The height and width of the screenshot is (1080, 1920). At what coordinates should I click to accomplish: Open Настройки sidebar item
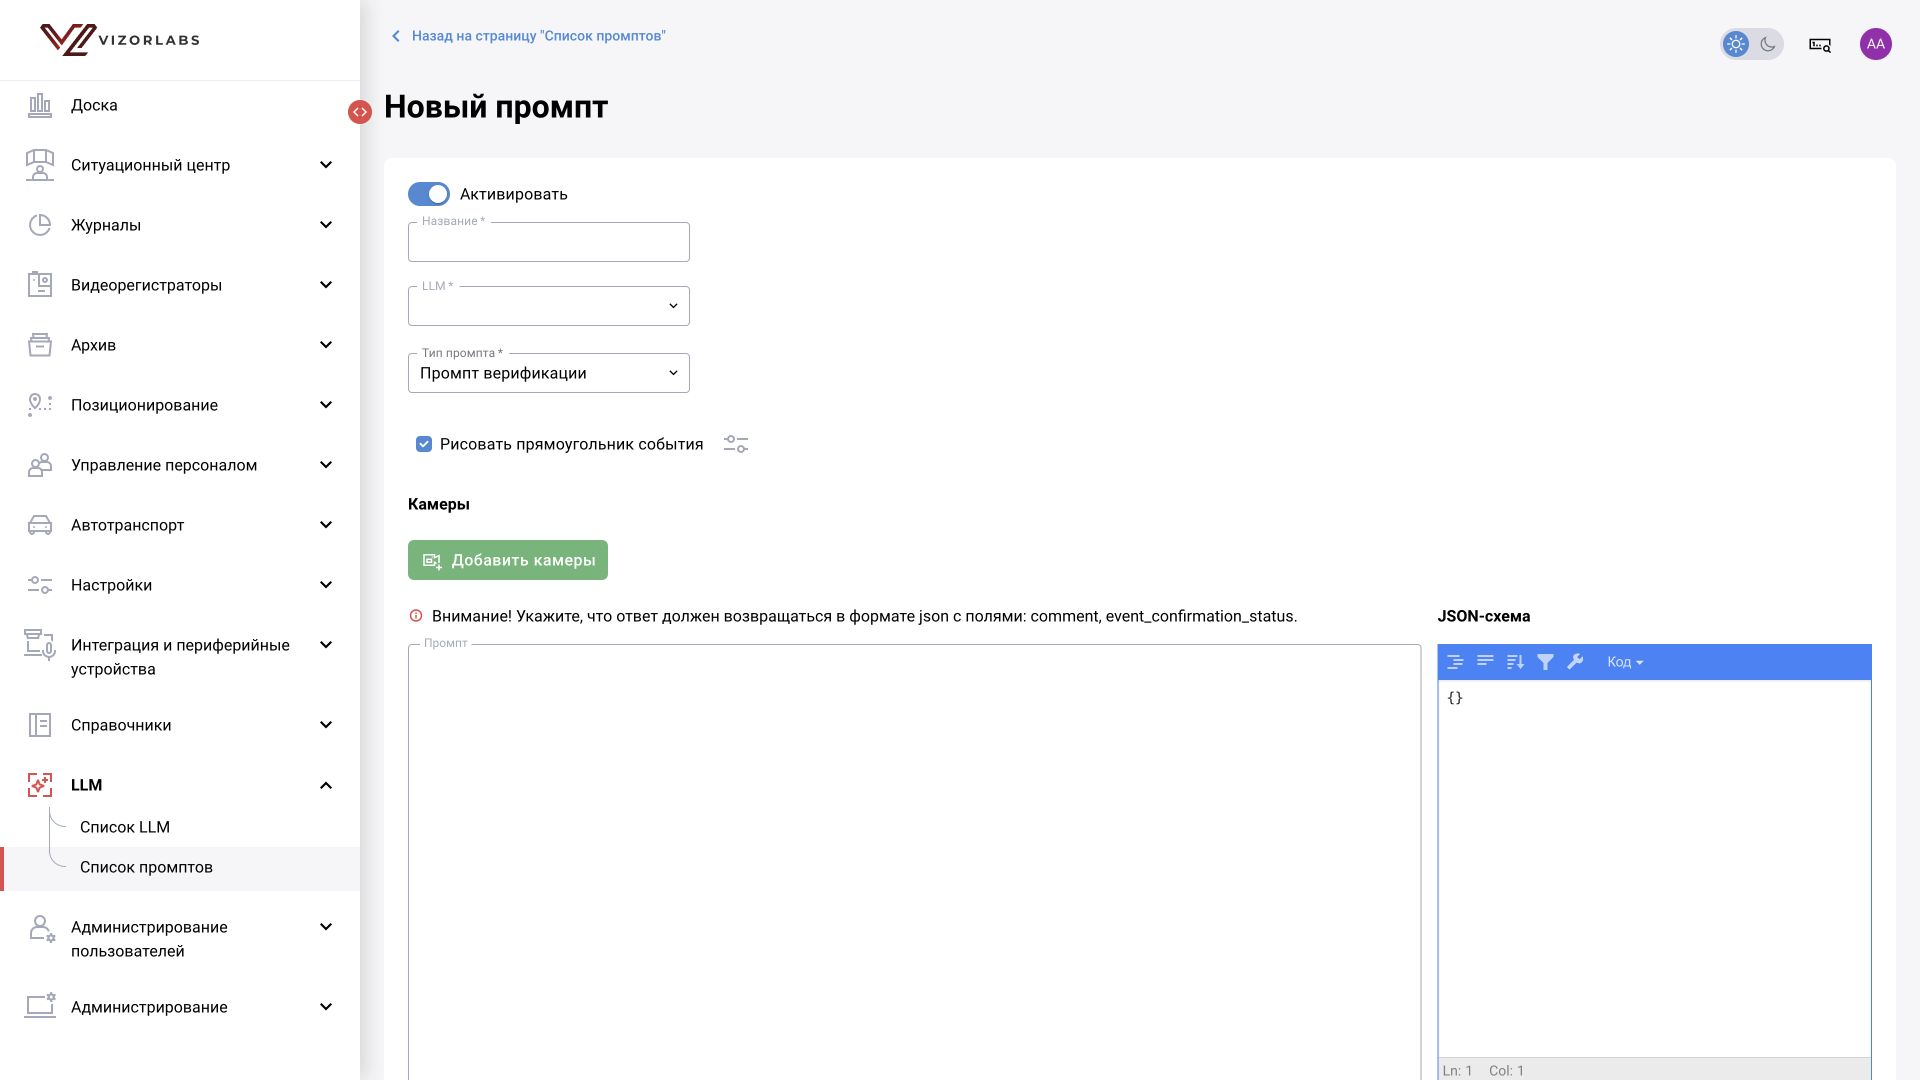pos(111,585)
